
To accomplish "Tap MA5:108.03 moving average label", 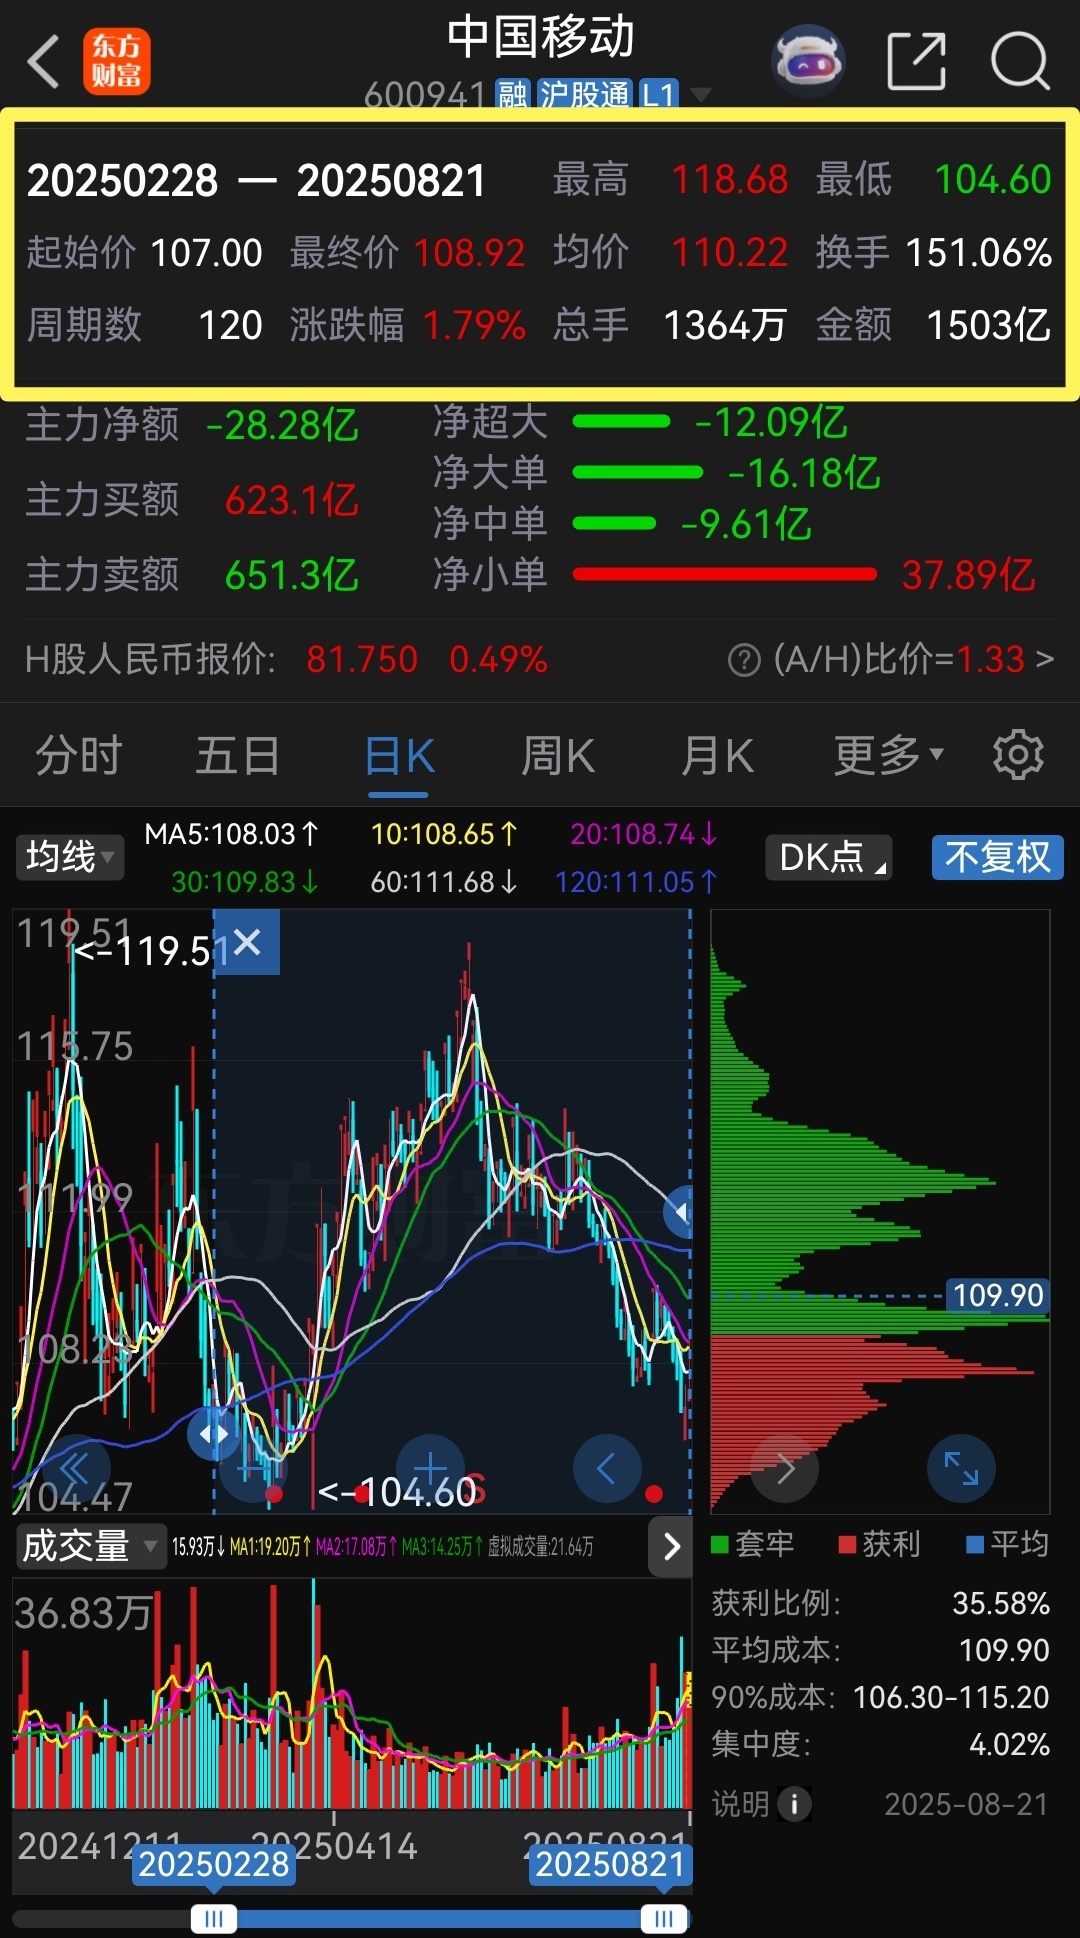I will [231, 834].
